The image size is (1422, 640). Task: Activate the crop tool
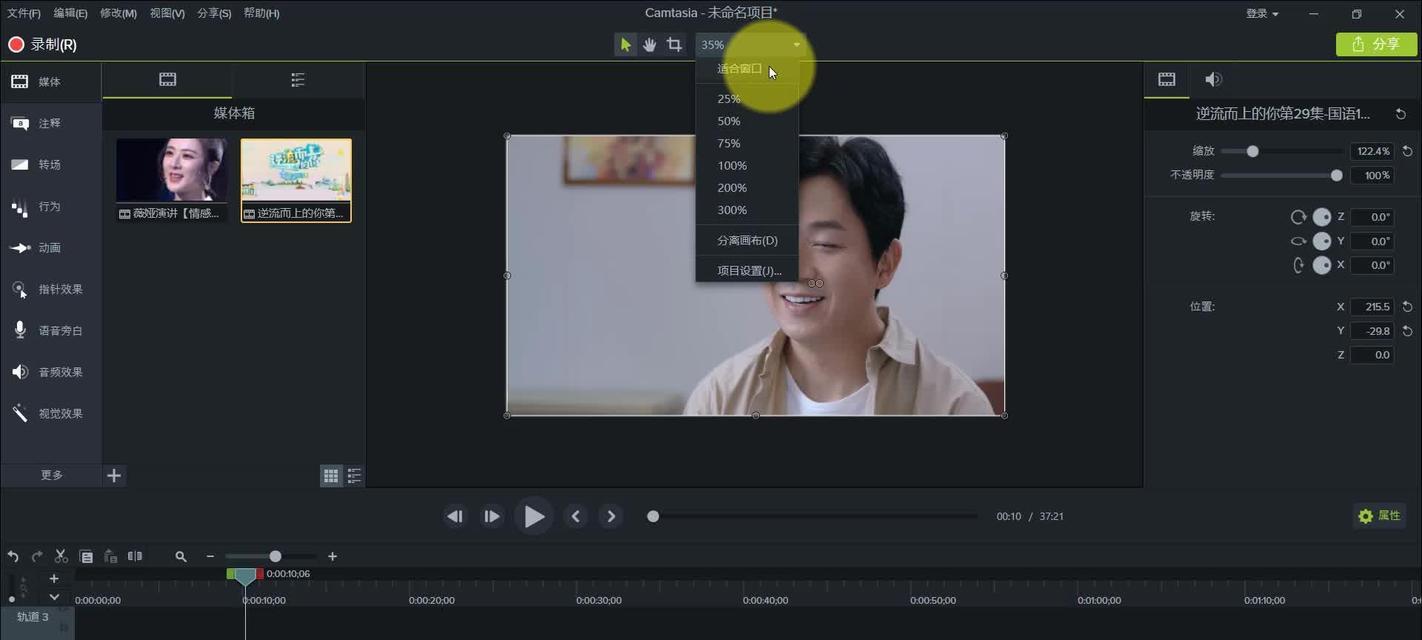[674, 44]
